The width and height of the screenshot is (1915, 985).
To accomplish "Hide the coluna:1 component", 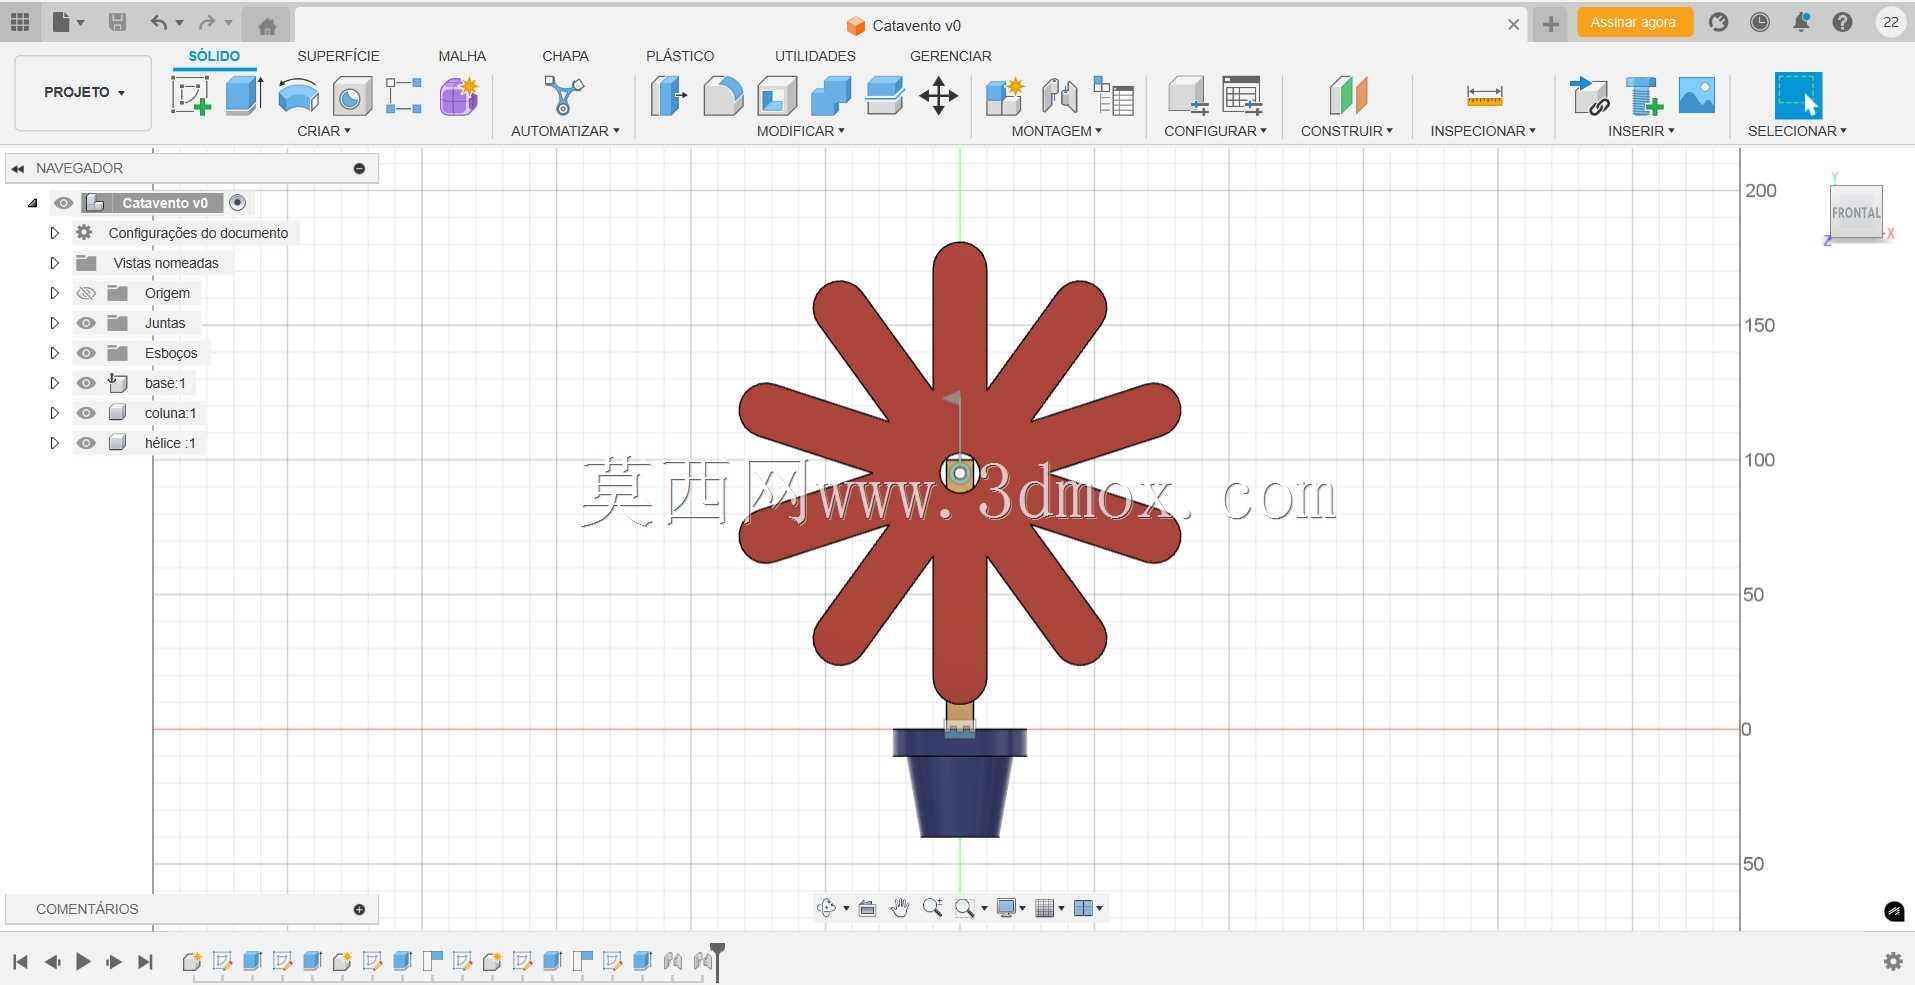I will tap(87, 413).
